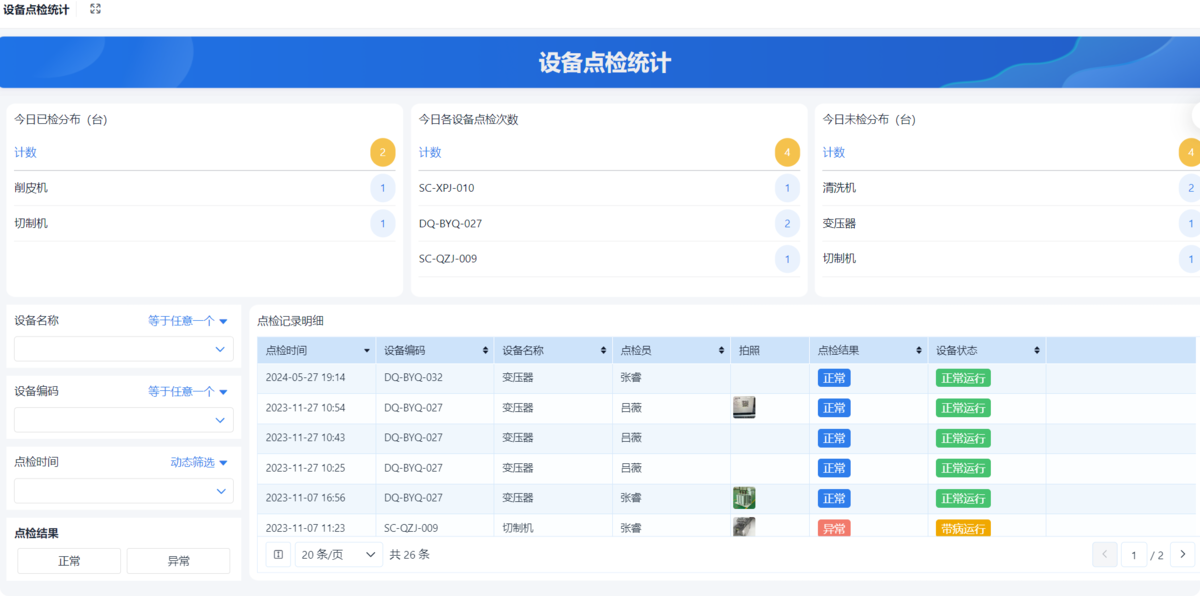Sort the 设备编码 column
Viewport: 1200px width, 596px height.
tap(486, 351)
